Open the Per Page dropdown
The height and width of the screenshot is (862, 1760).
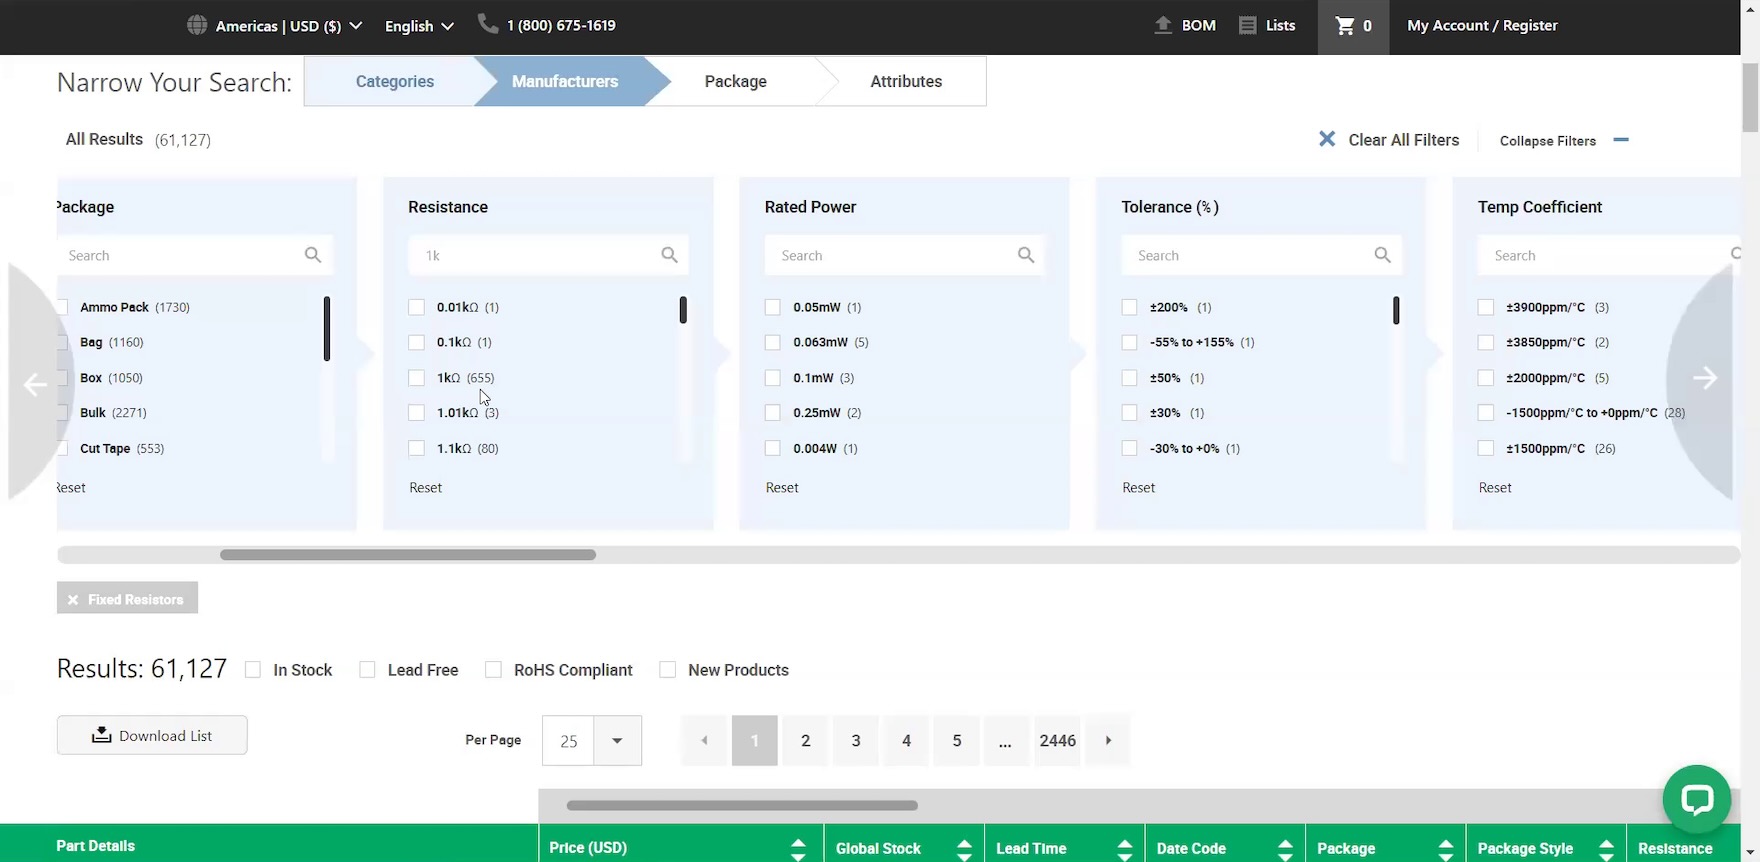tap(616, 741)
